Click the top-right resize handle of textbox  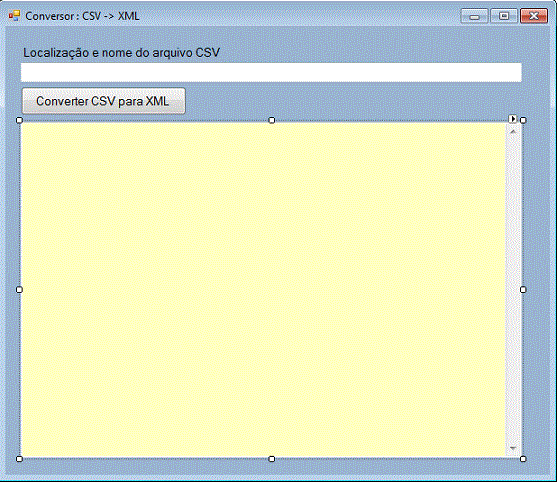(x=523, y=120)
